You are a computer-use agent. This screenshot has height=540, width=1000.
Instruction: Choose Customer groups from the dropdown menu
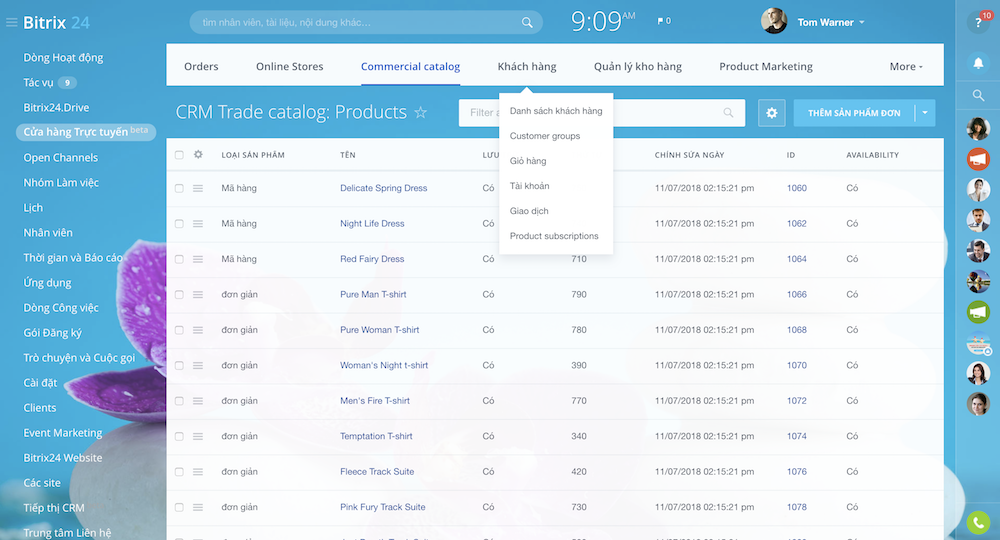coord(545,136)
